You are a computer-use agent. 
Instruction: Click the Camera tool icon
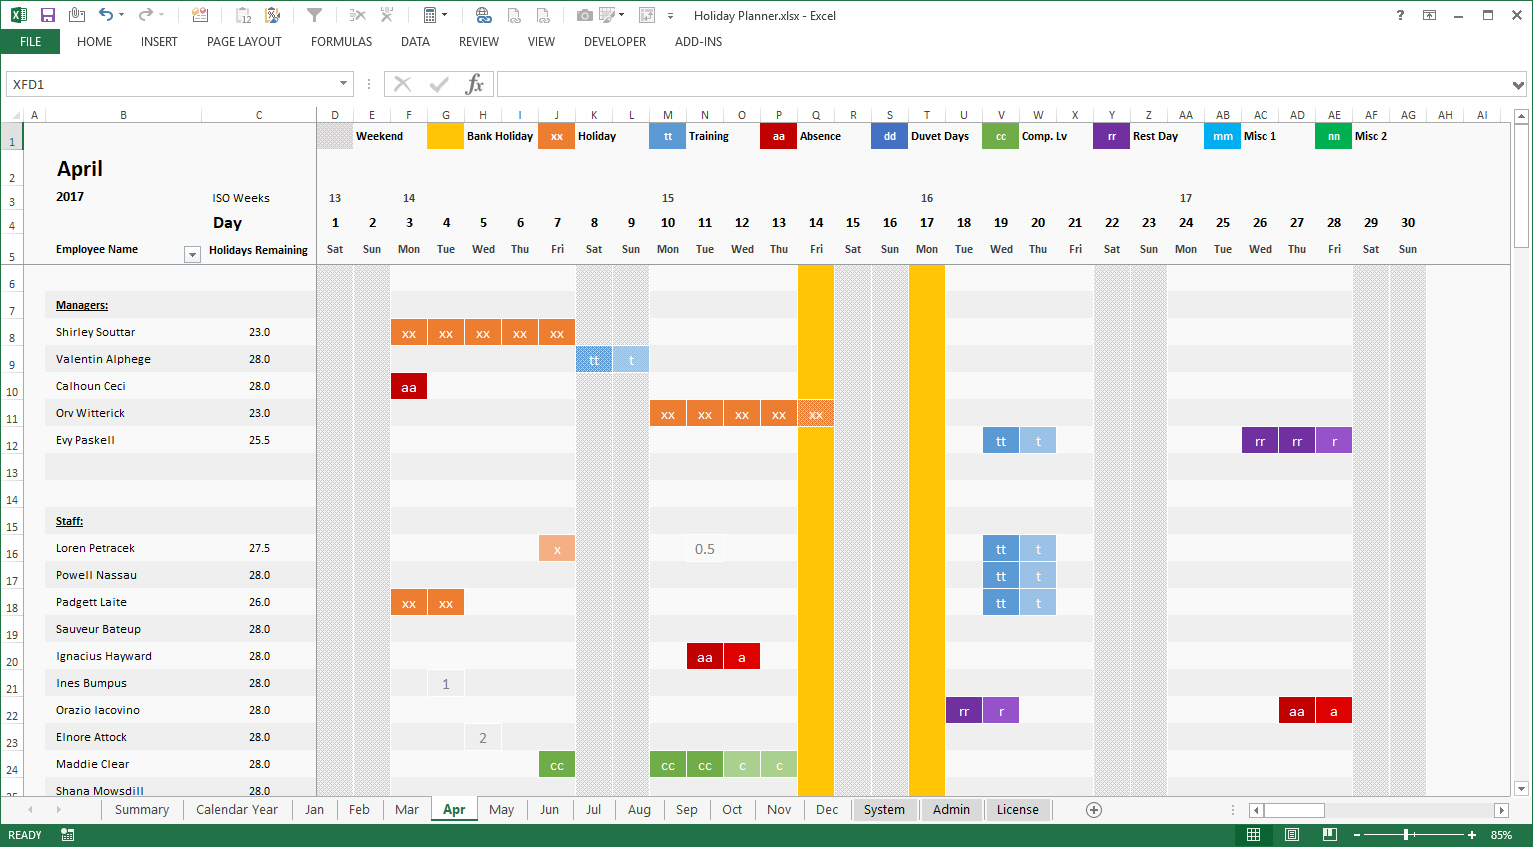[584, 14]
